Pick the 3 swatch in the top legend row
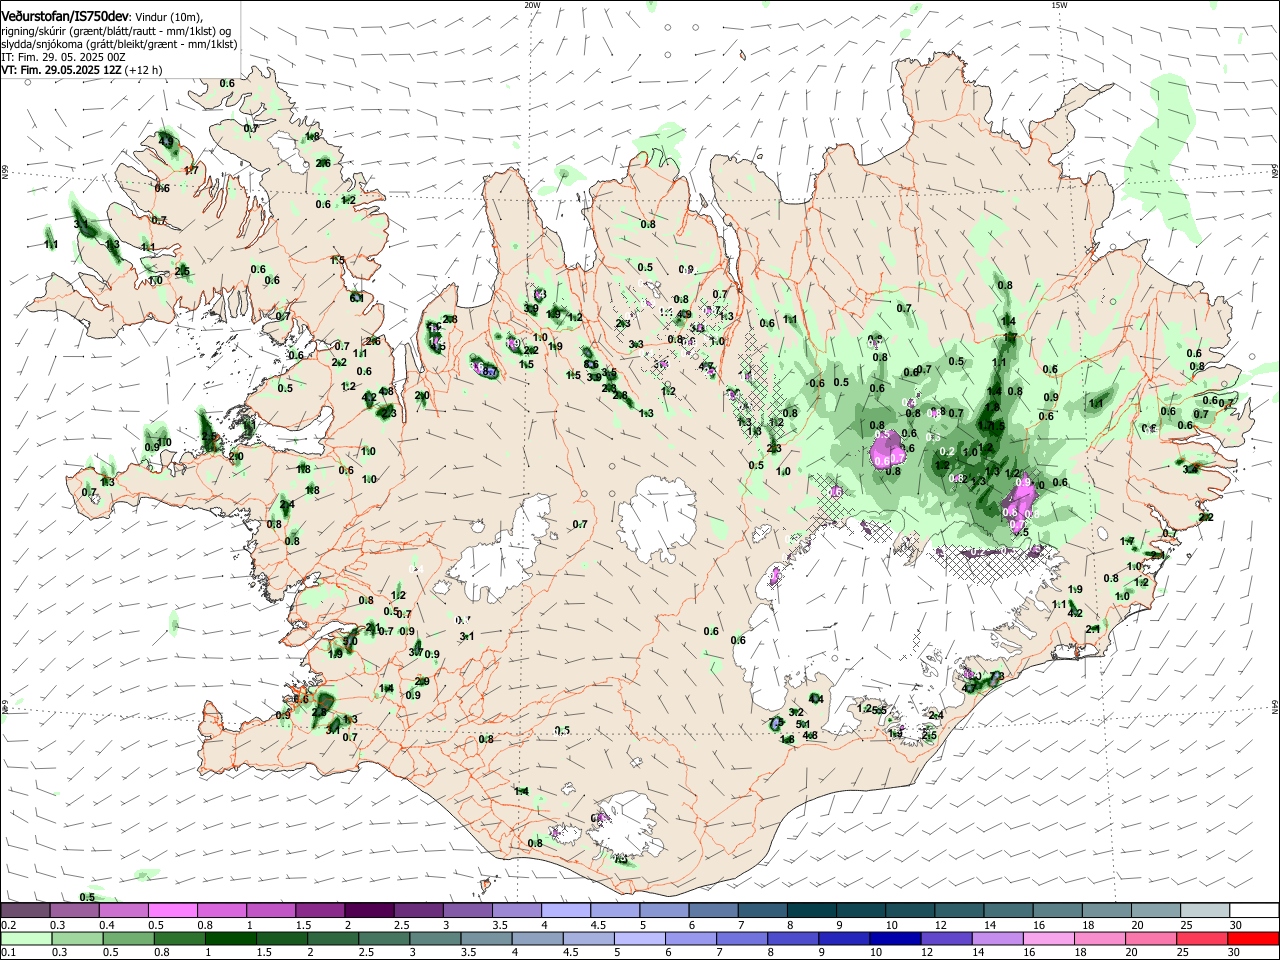Screen dimensions: 1280x960 tap(466, 910)
